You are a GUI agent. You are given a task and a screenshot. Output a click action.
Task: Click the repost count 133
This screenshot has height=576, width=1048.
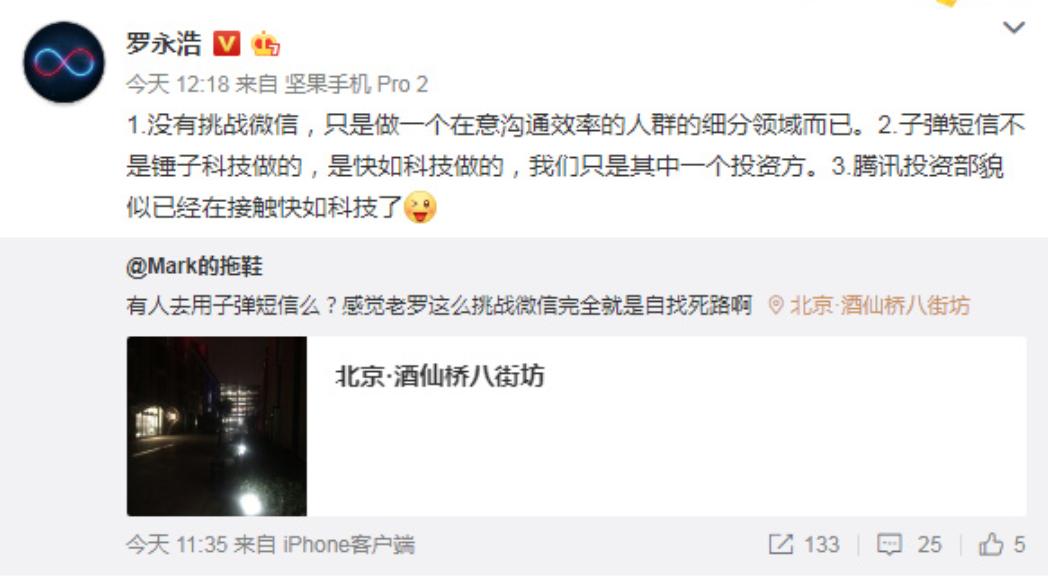click(x=821, y=545)
